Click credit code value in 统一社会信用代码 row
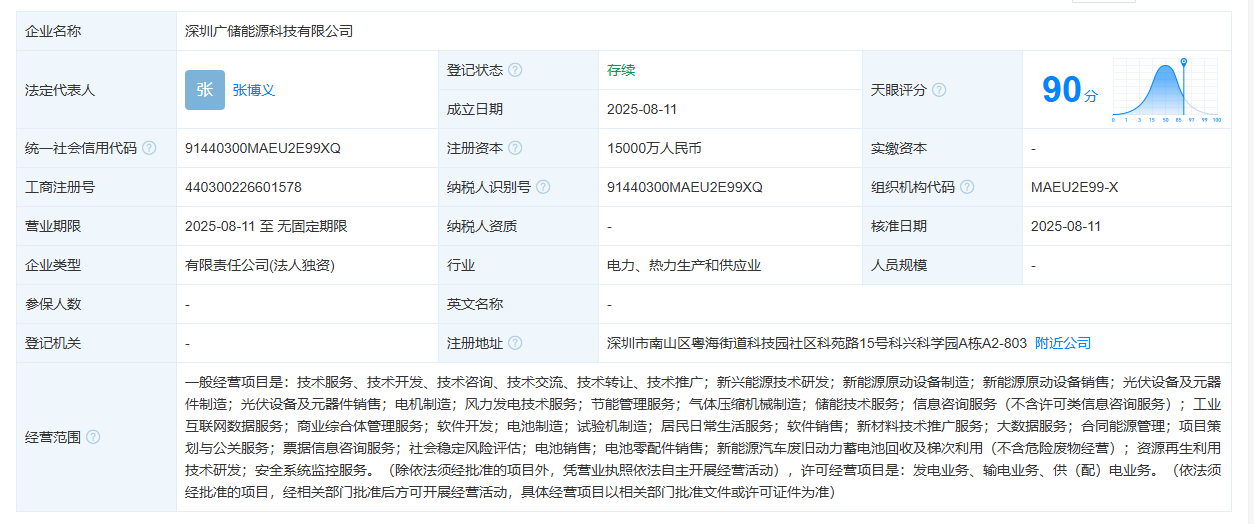The width and height of the screenshot is (1254, 524). click(x=263, y=148)
